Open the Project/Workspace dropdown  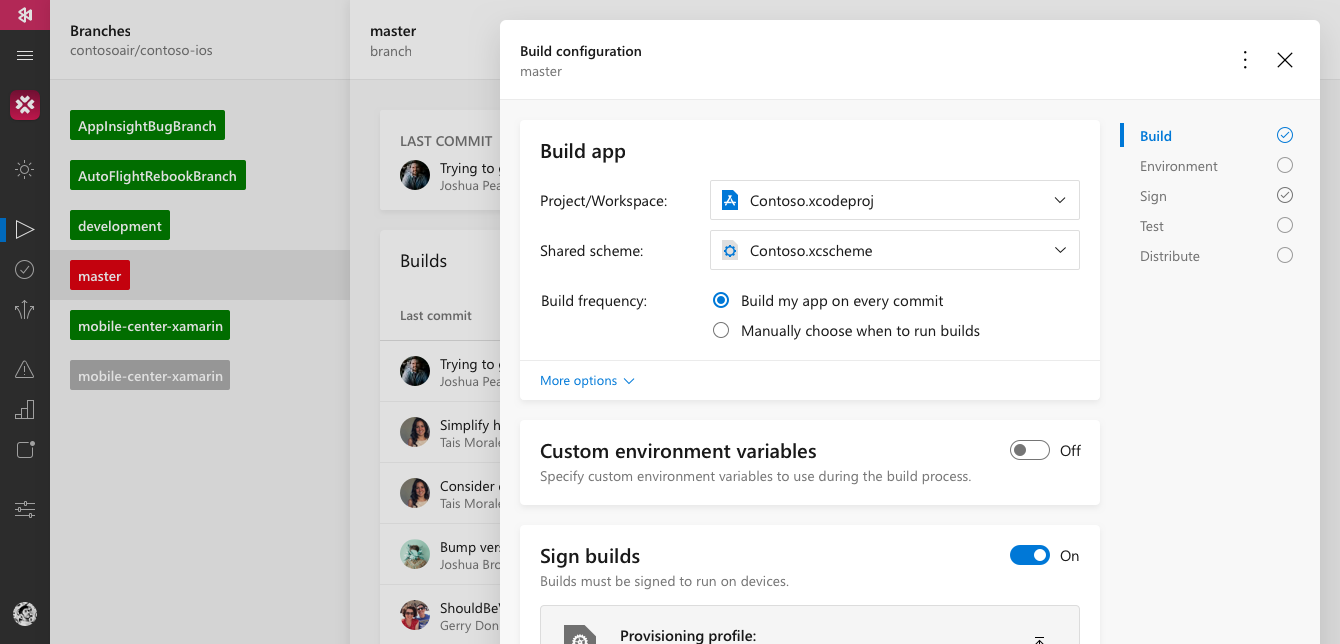(x=894, y=200)
